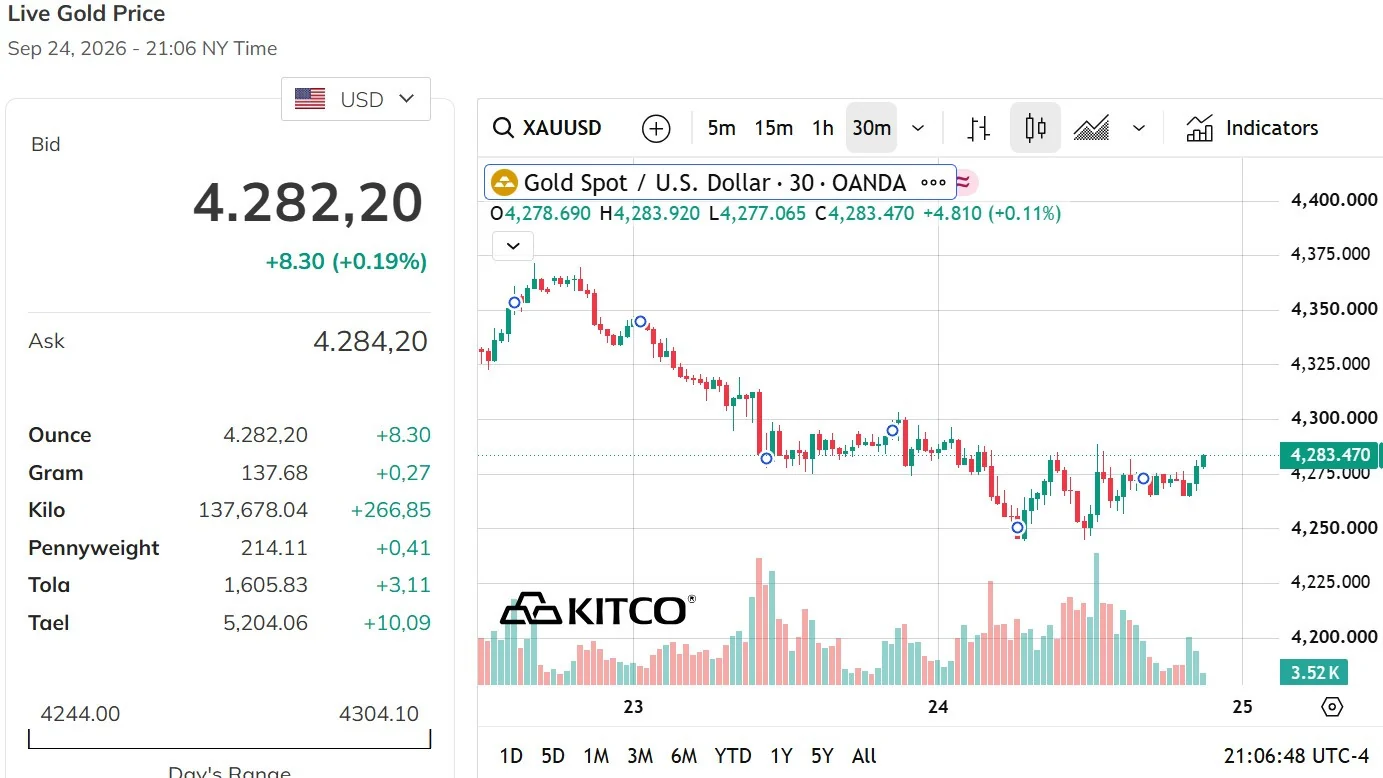Open chart settings hexagon icon

pyautogui.click(x=1332, y=707)
